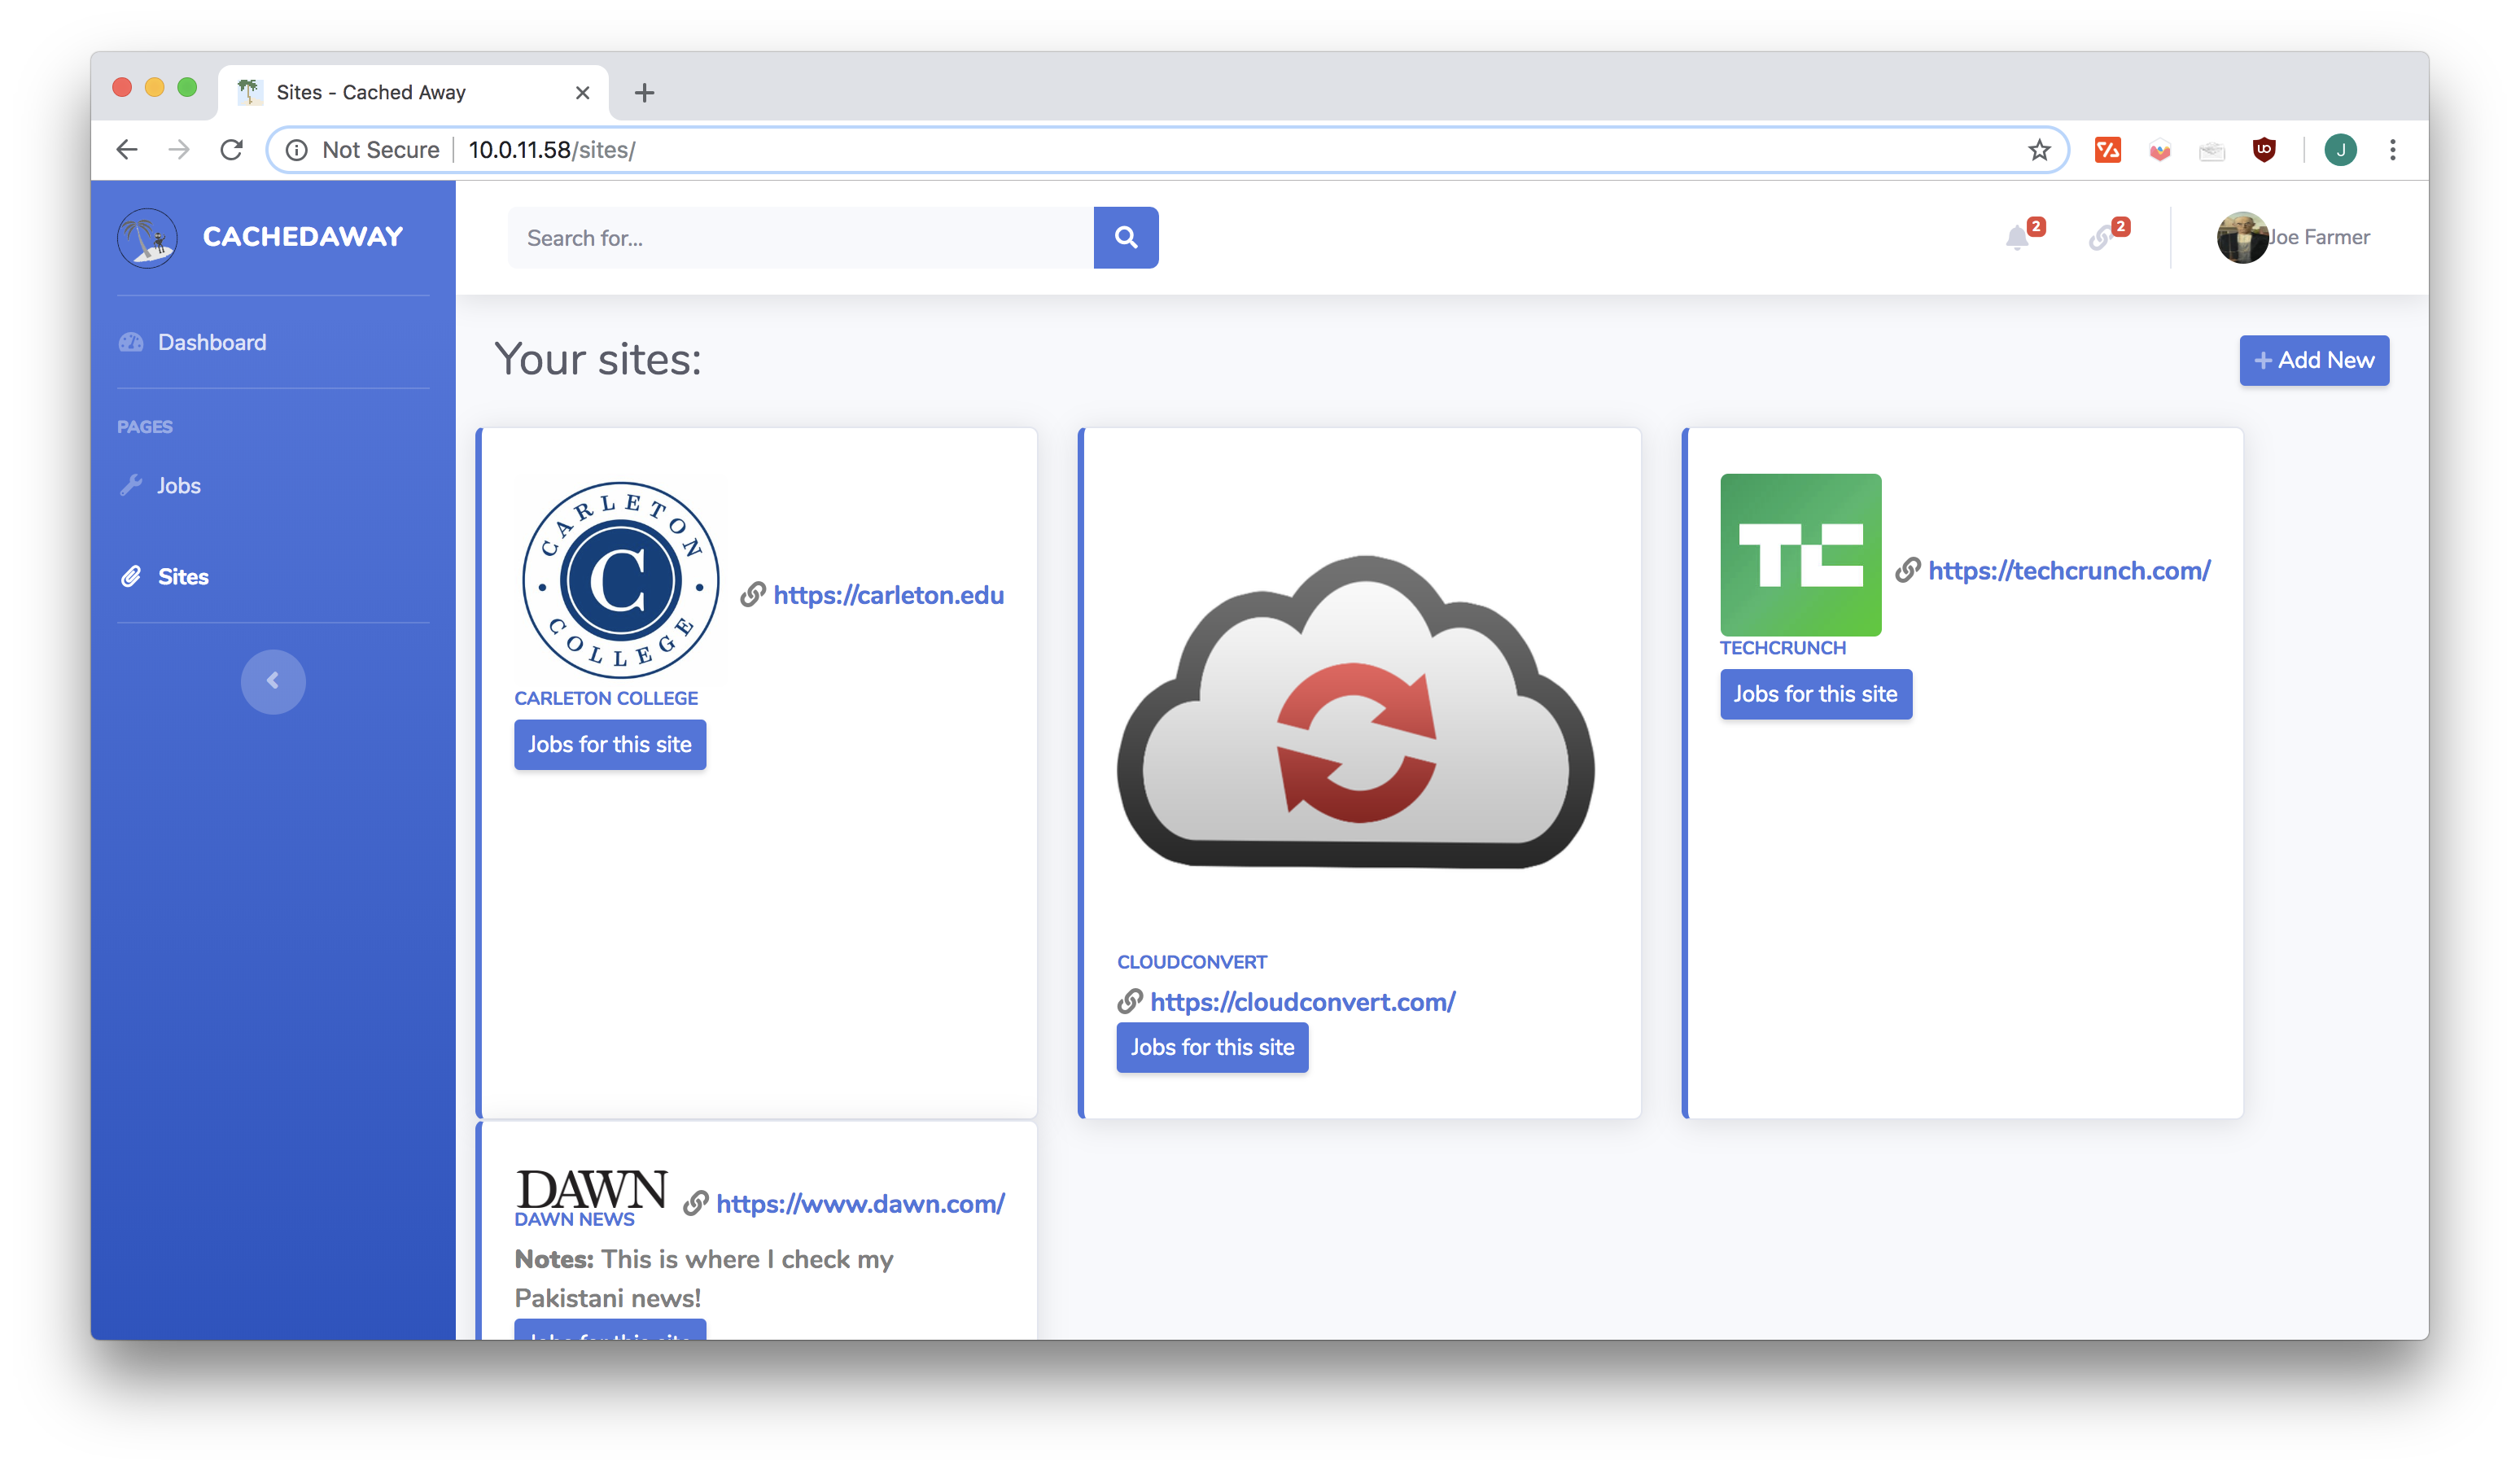The image size is (2520, 1470).
Task: Open the https://techcrunch.com/ link
Action: click(x=2068, y=570)
